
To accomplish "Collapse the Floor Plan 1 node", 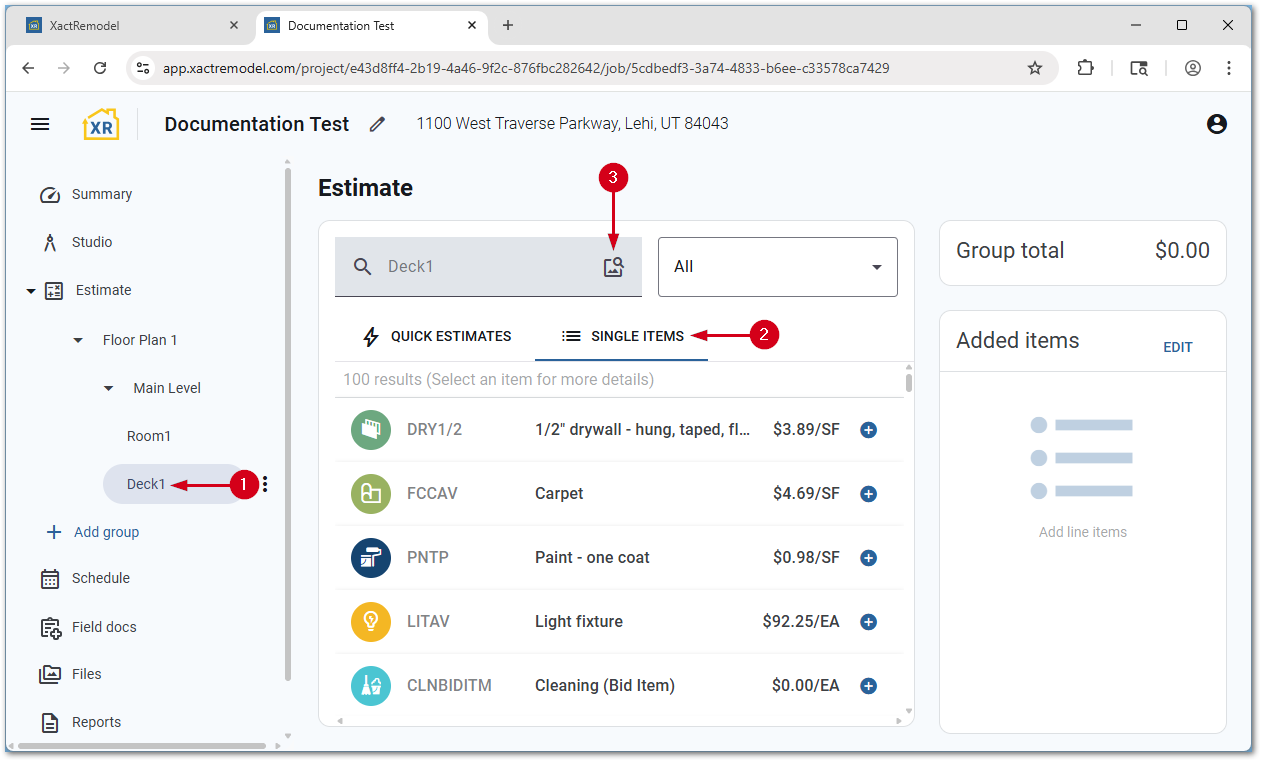I will point(79,341).
